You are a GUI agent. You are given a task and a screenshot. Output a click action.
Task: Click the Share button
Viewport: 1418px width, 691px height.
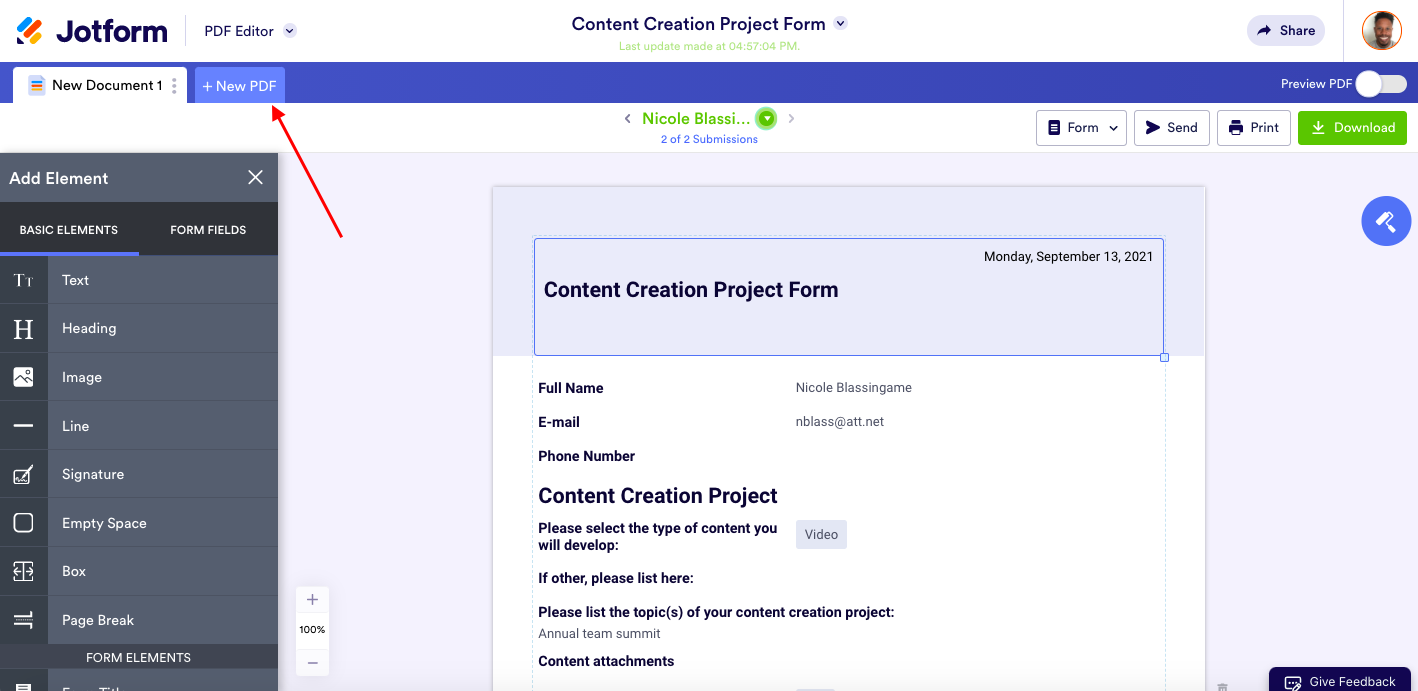pos(1285,31)
